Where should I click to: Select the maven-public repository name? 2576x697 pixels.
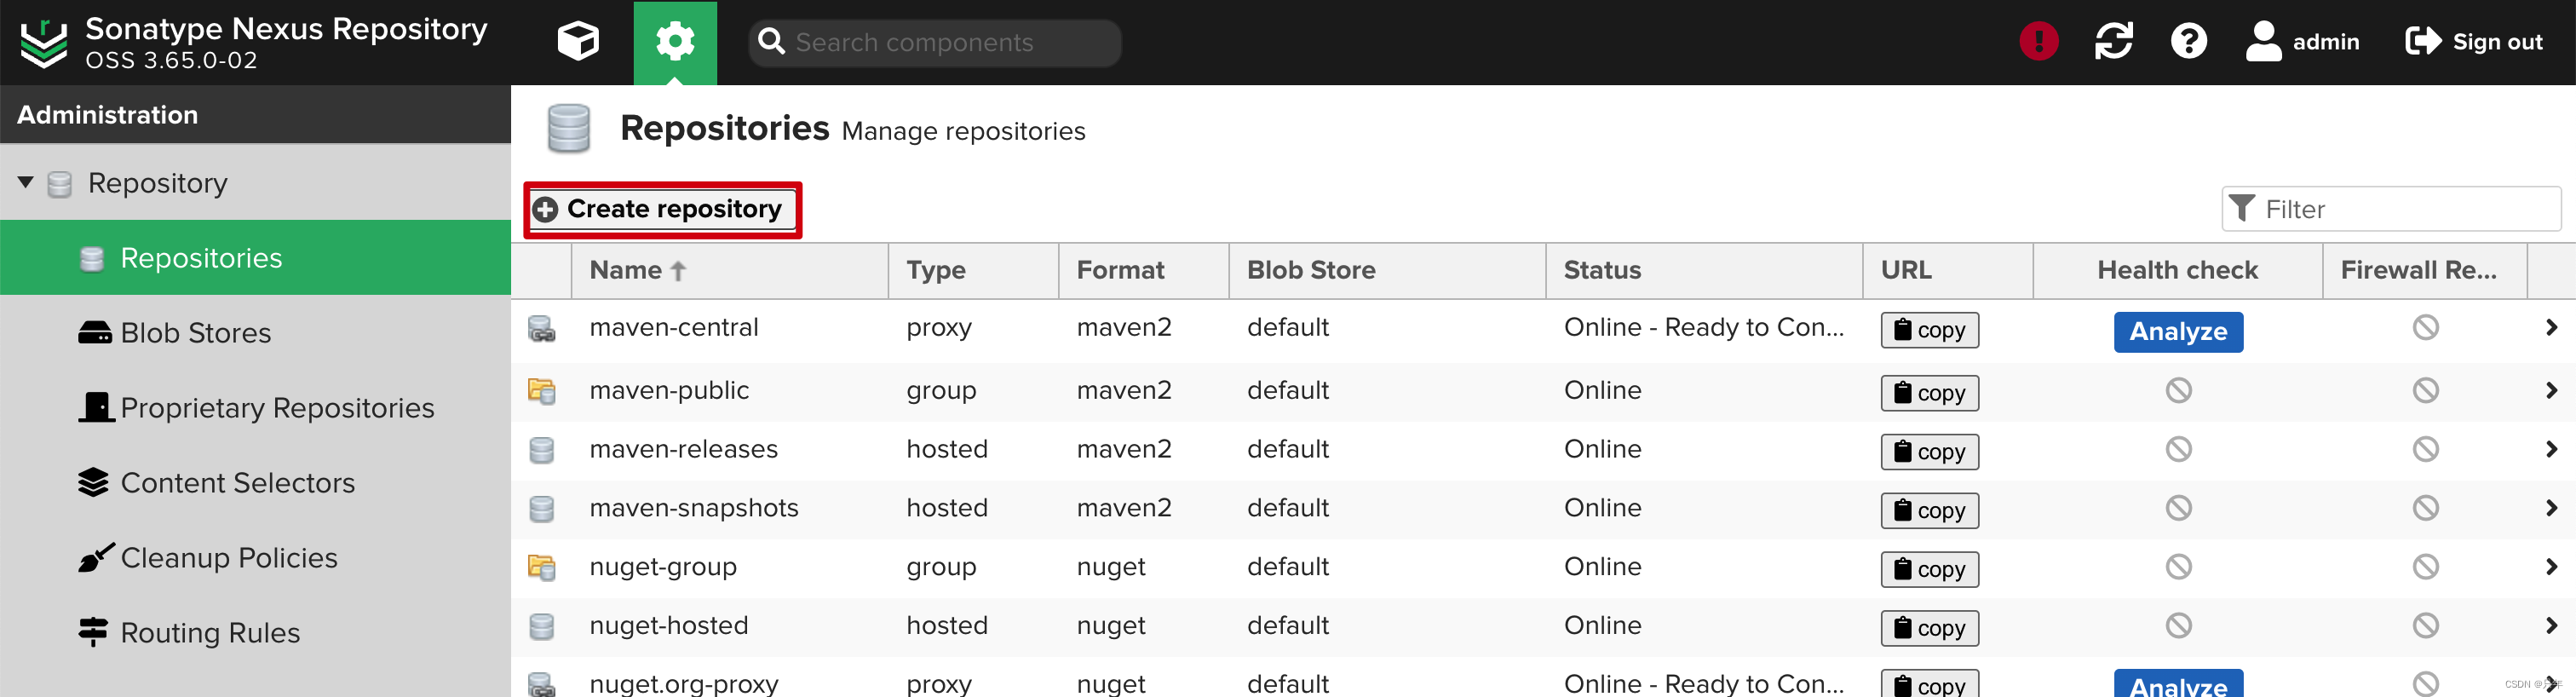[x=669, y=390]
